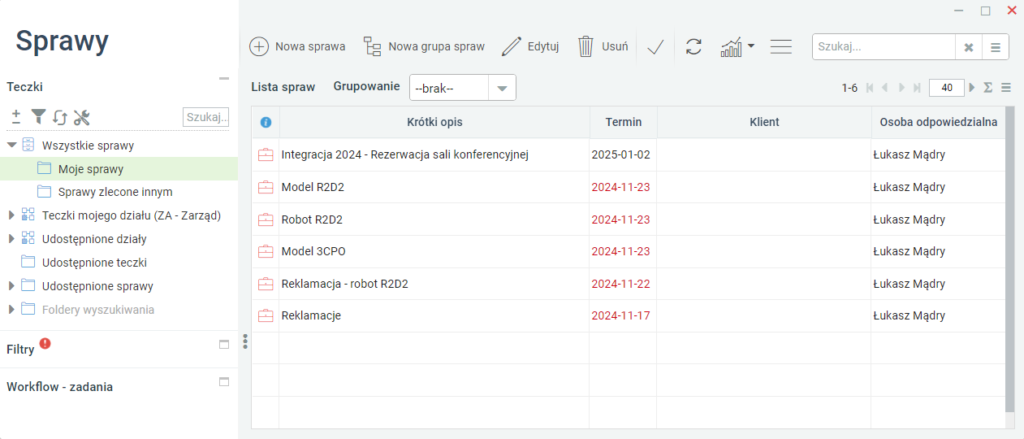Click the red alert icon next to Filtry
Image resolution: width=1024 pixels, height=439 pixels.
click(45, 343)
